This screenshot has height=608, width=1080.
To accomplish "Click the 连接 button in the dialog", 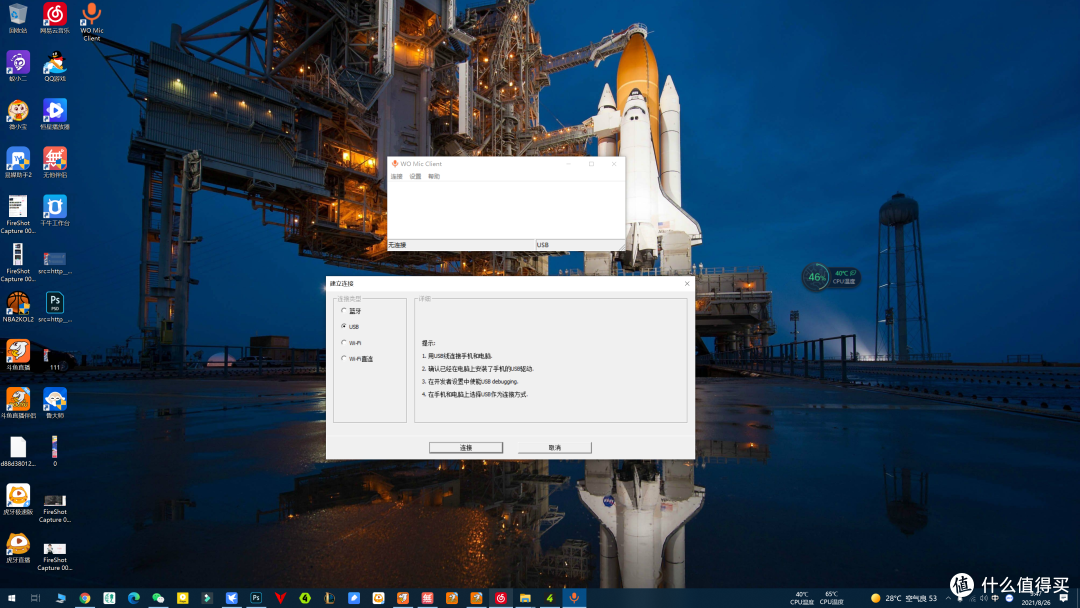I will pos(466,448).
